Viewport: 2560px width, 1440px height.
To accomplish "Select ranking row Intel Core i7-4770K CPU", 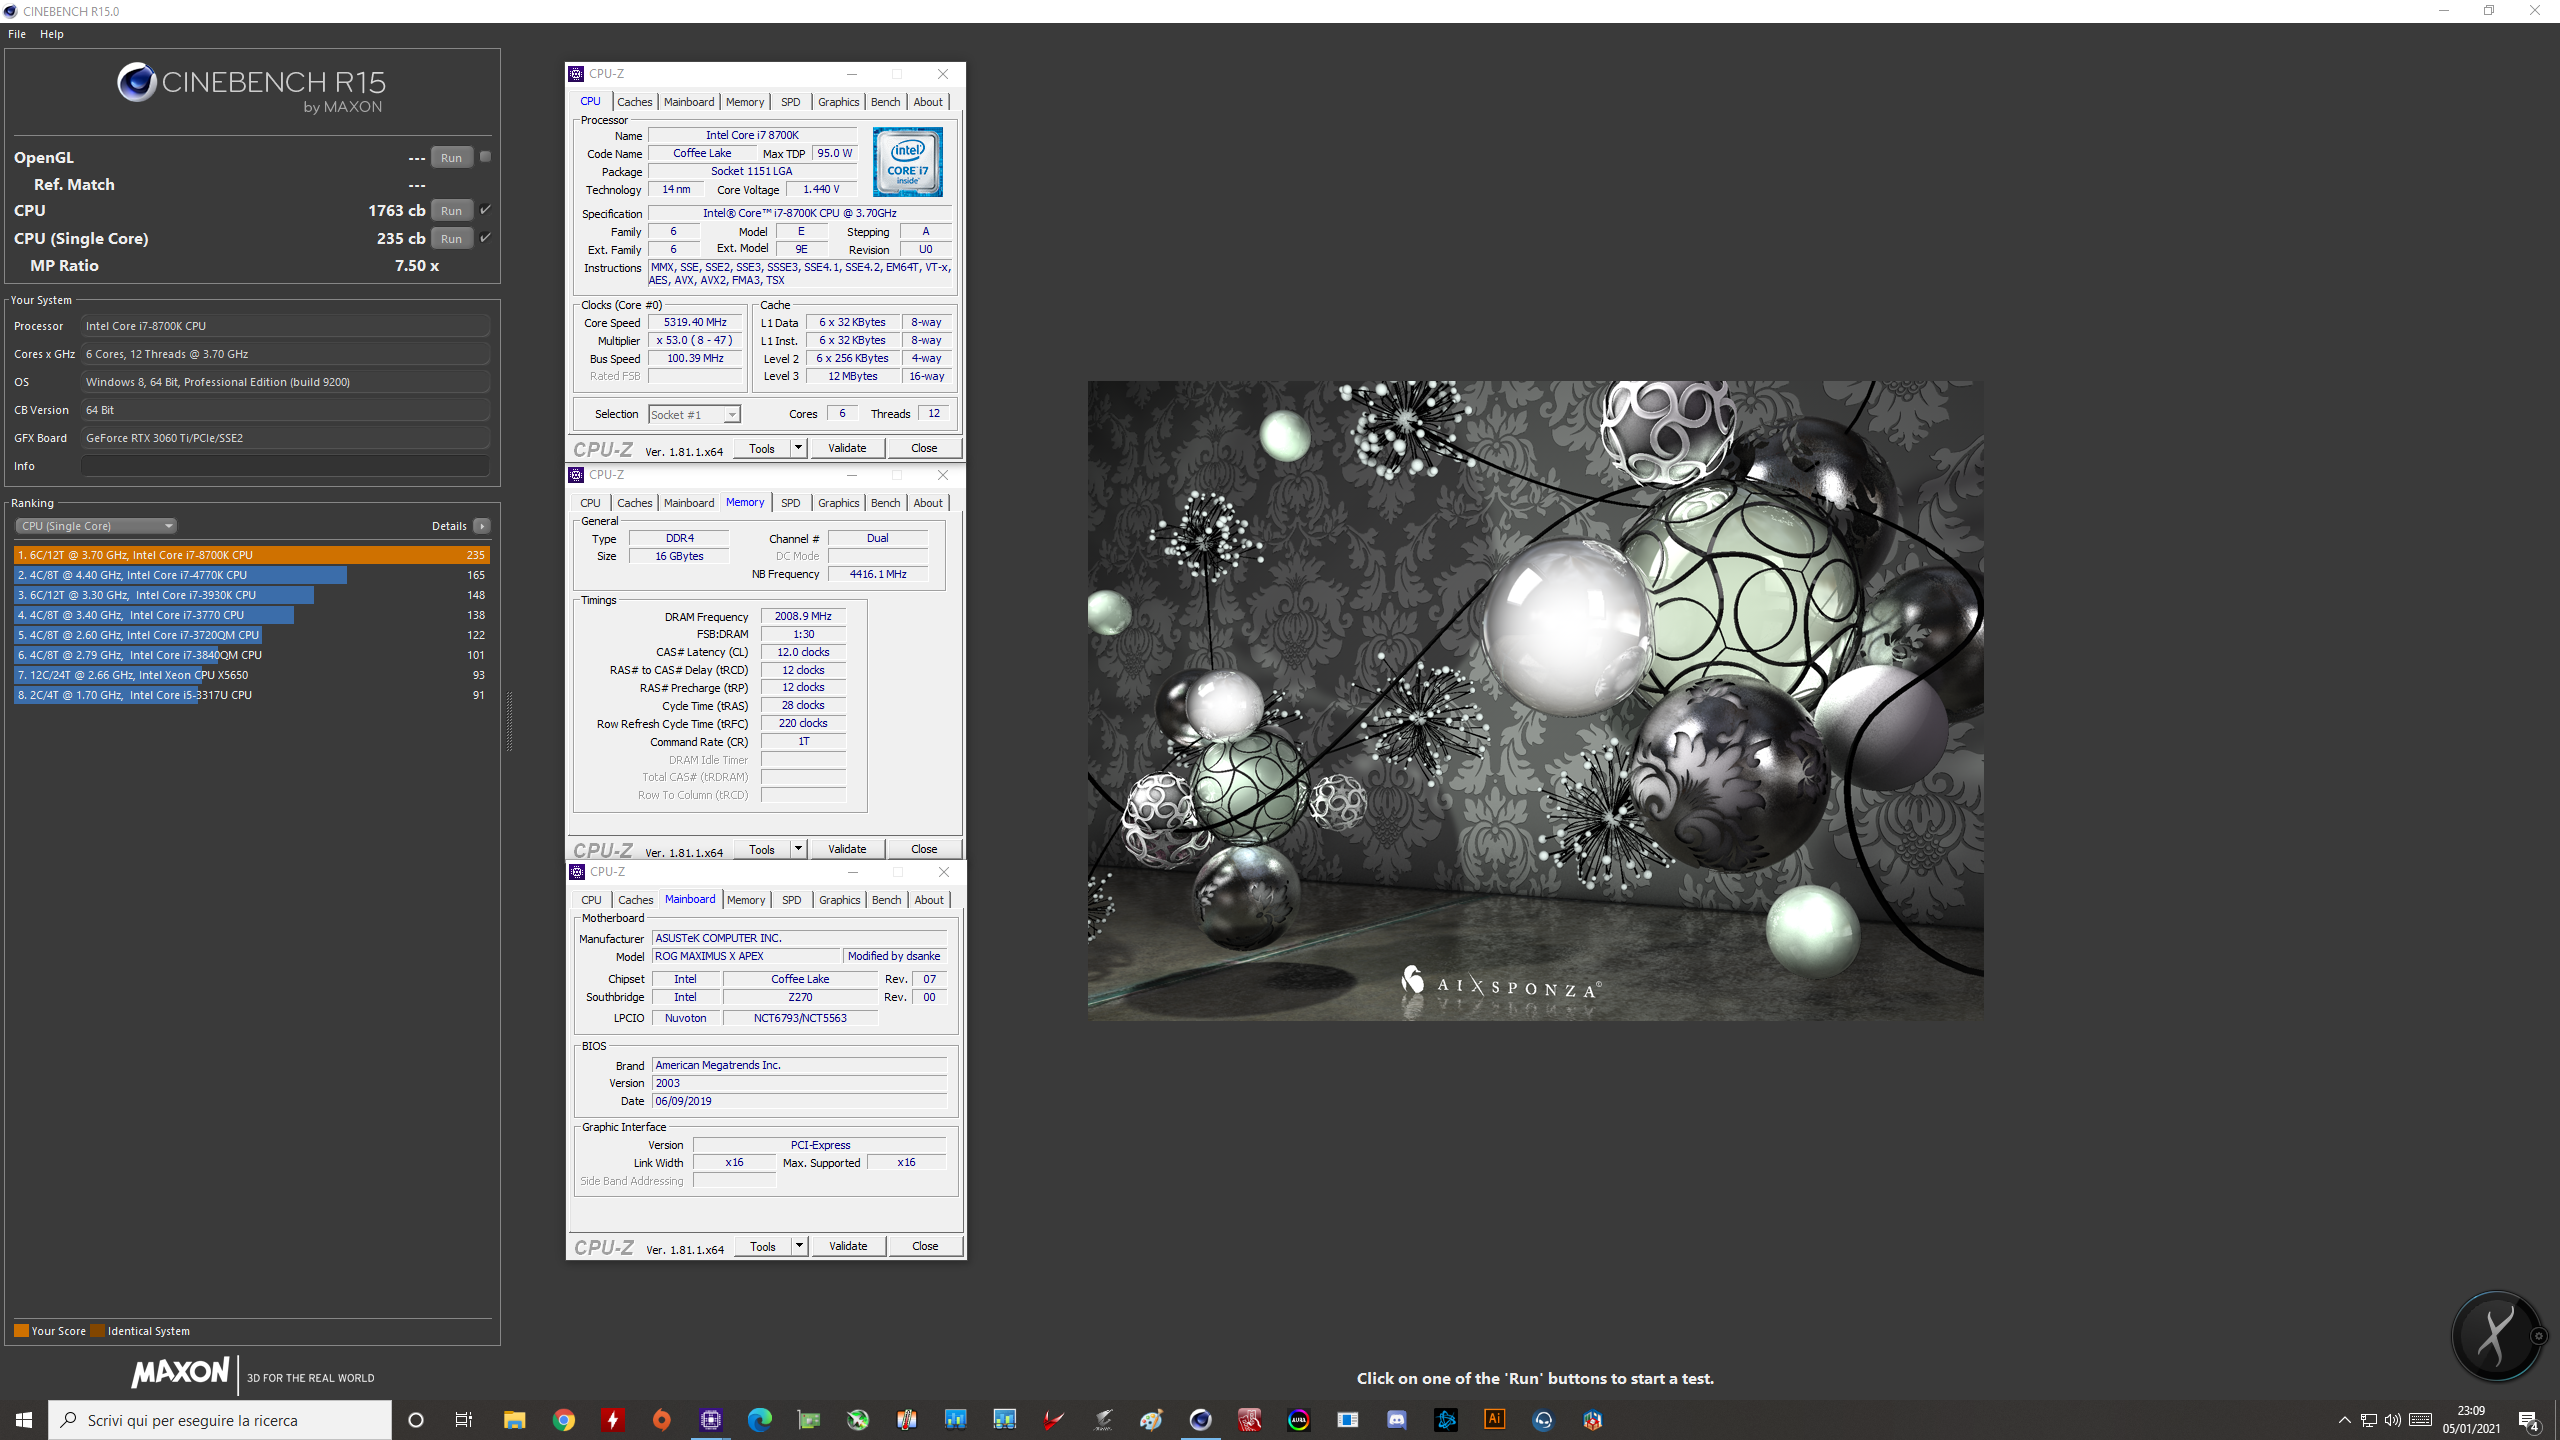I will (x=251, y=575).
